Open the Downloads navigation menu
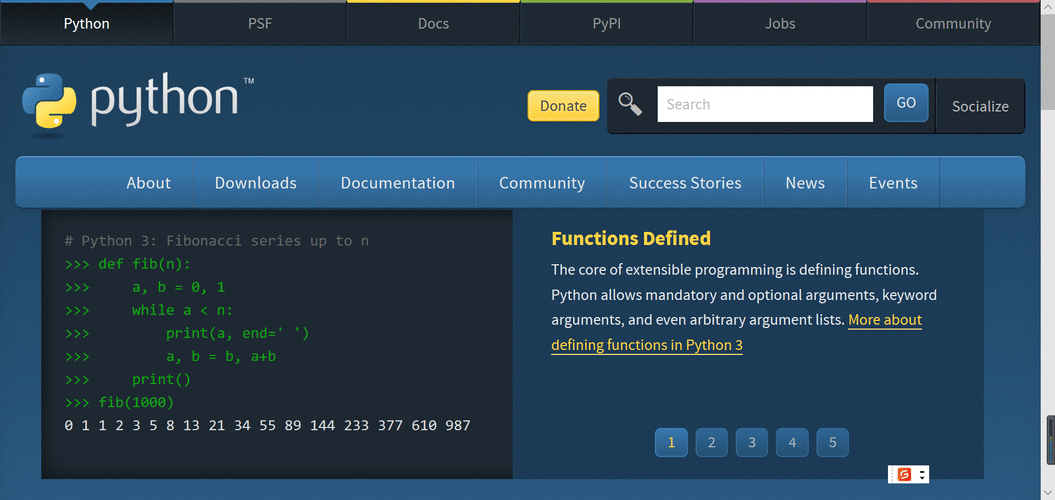1055x500 pixels. click(x=256, y=183)
